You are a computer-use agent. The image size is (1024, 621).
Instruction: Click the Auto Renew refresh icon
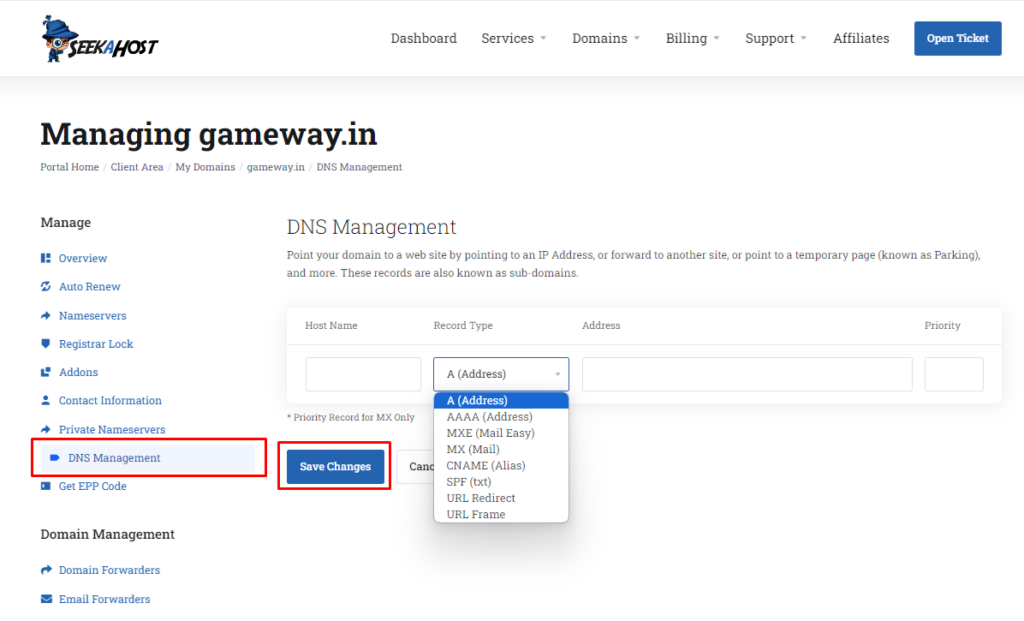pyautogui.click(x=46, y=286)
